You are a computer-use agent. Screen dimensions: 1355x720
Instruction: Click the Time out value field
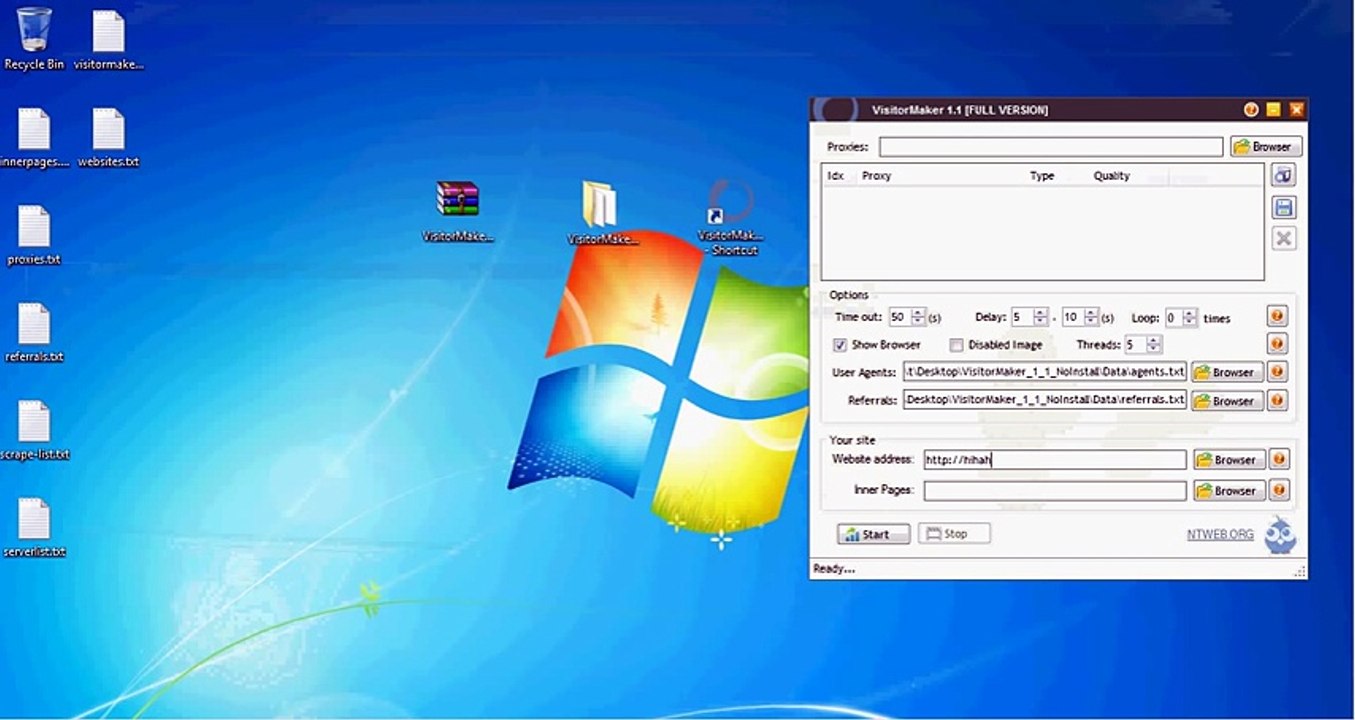[x=900, y=317]
